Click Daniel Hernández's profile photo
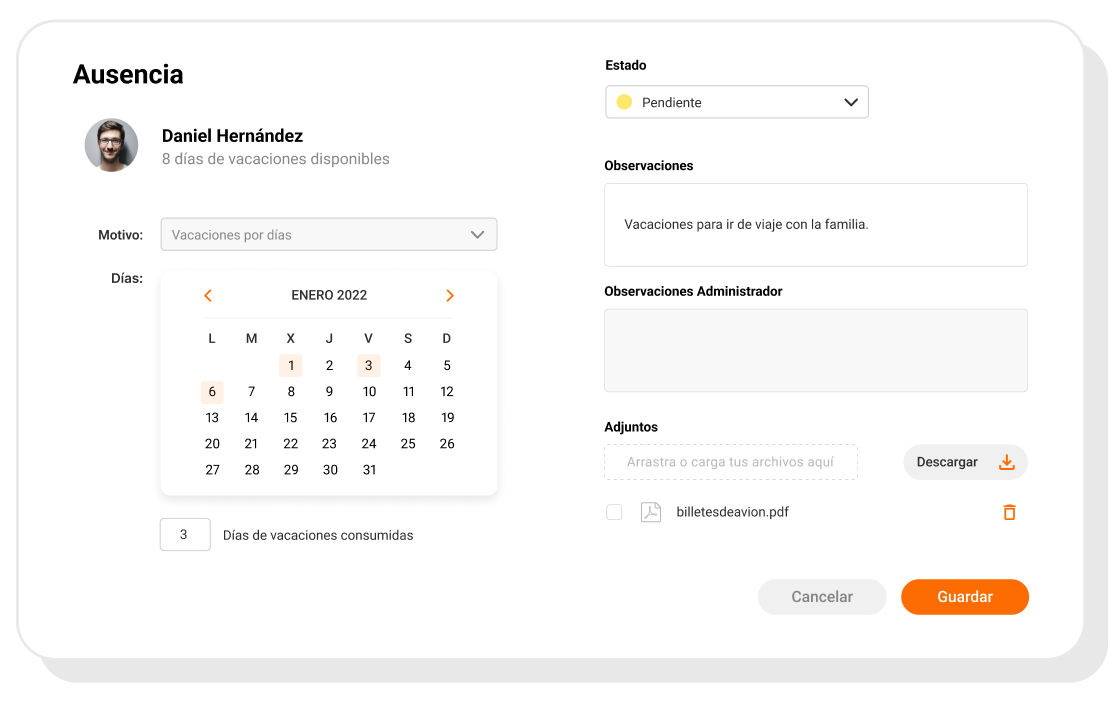1110x703 pixels. [x=111, y=146]
